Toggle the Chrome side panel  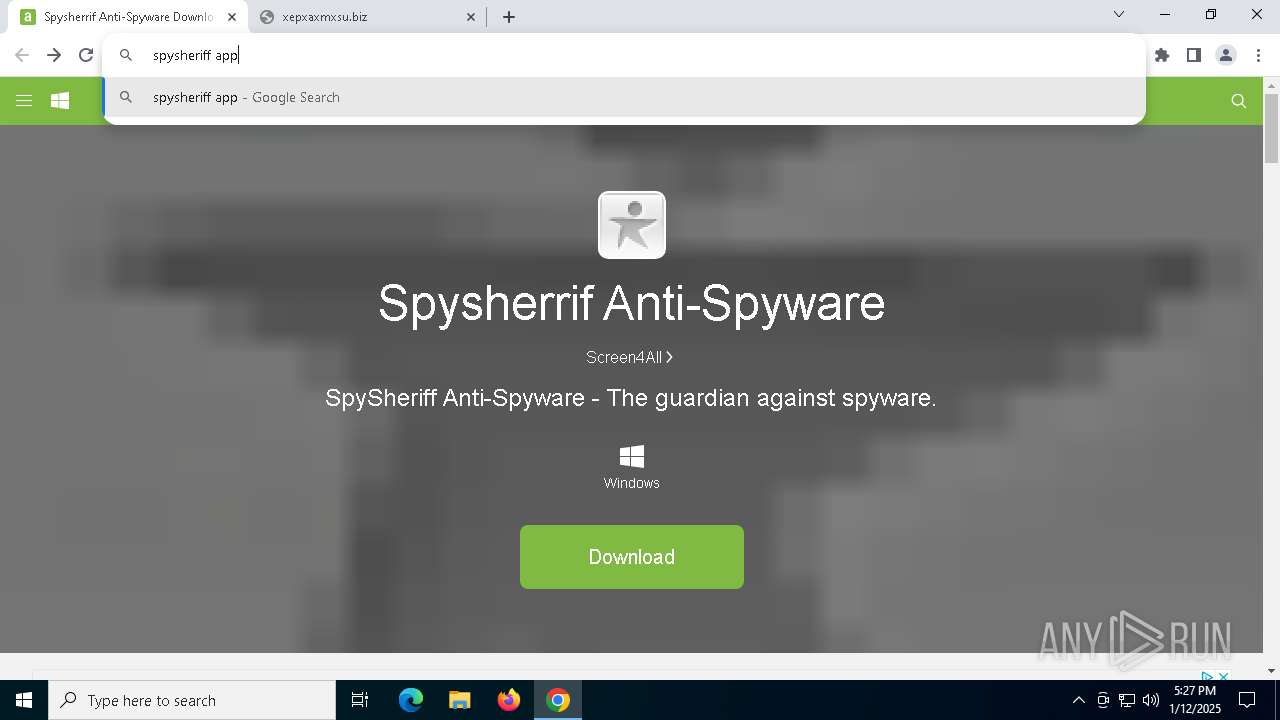point(1194,55)
